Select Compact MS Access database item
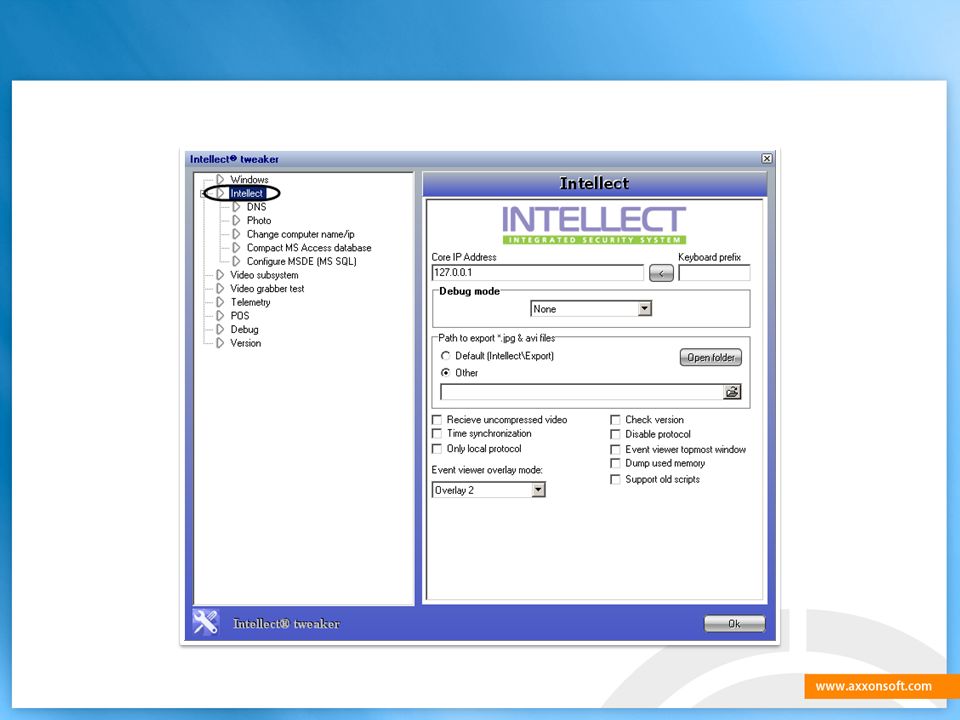Screen dimensions: 960x720 (x=309, y=248)
